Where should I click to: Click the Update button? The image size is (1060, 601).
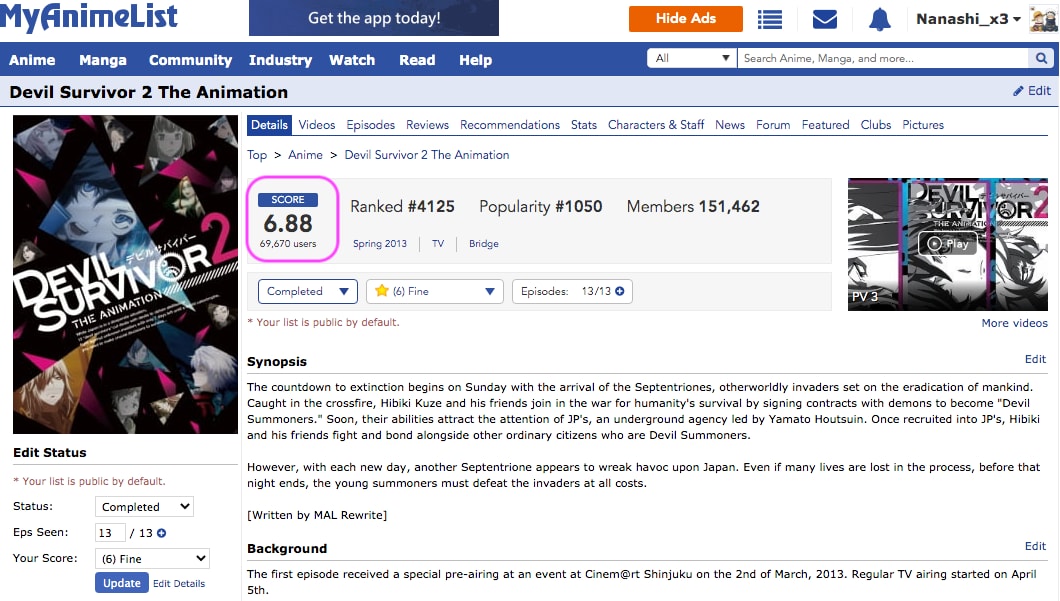(122, 583)
